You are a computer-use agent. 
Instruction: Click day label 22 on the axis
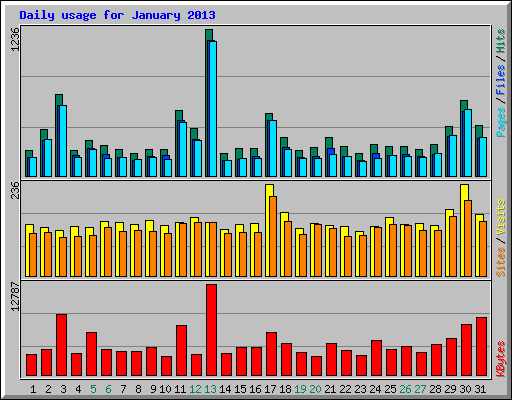[345, 389]
